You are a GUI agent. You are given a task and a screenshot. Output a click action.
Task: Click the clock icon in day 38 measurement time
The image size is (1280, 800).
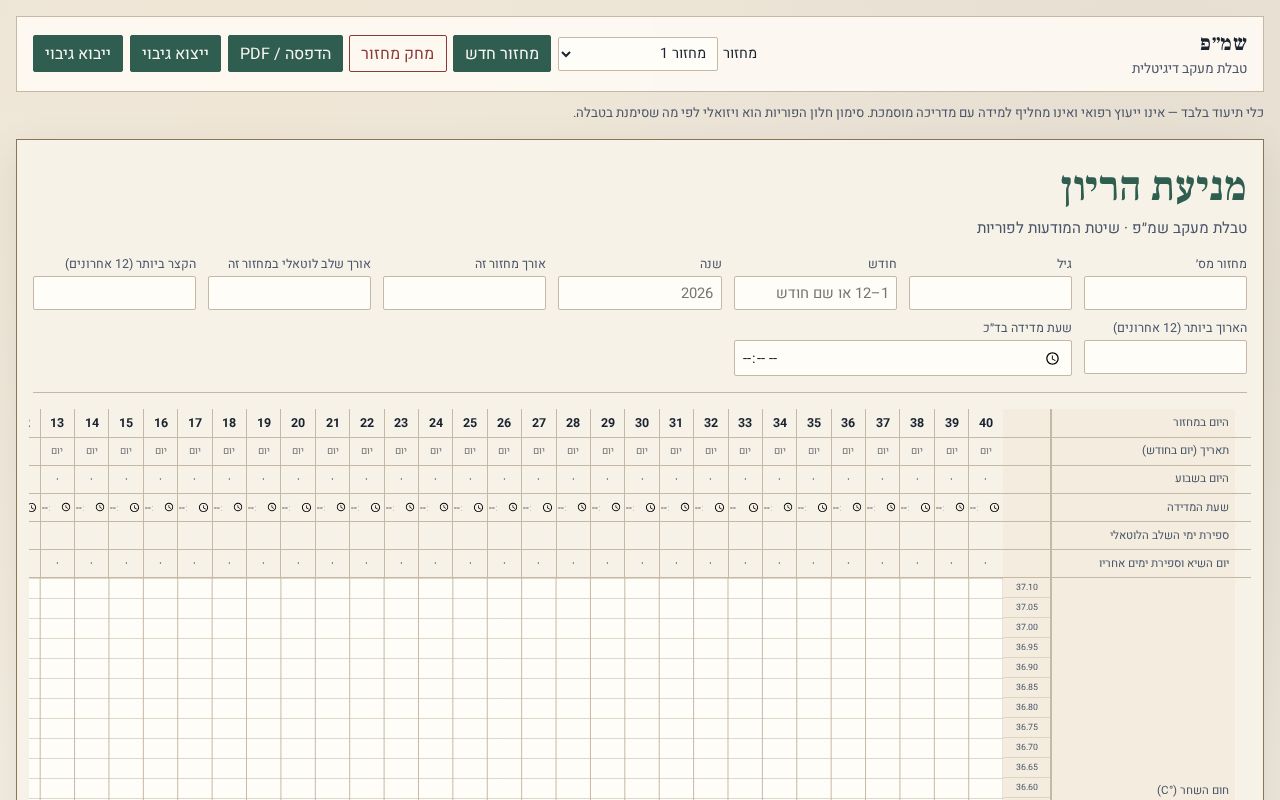tap(926, 507)
